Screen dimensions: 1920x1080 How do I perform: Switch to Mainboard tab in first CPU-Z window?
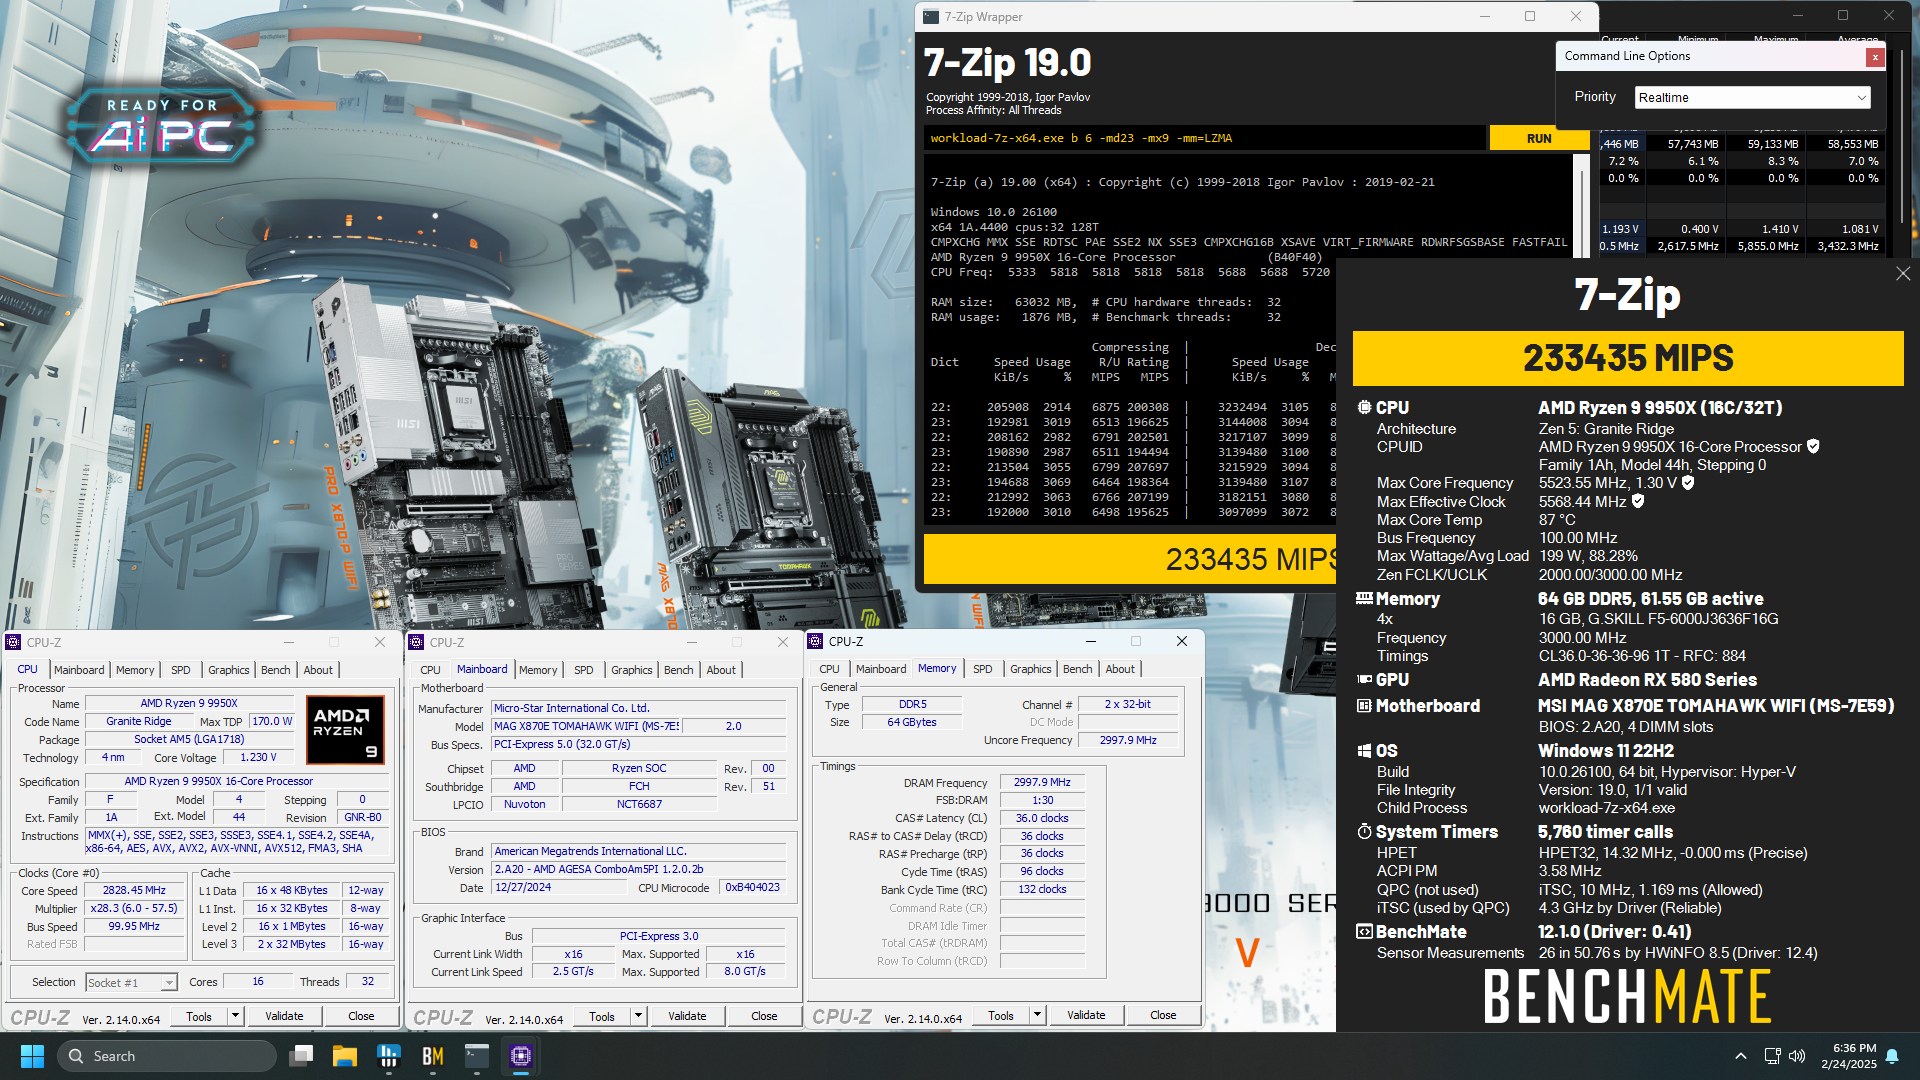tap(79, 670)
